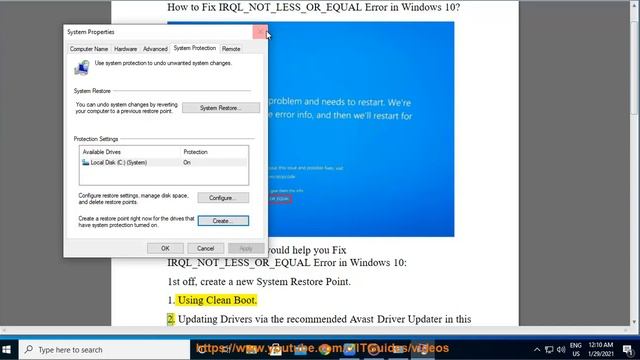Click Create... to make a restore point
Image resolution: width=640 pixels, height=360 pixels.
click(223, 221)
